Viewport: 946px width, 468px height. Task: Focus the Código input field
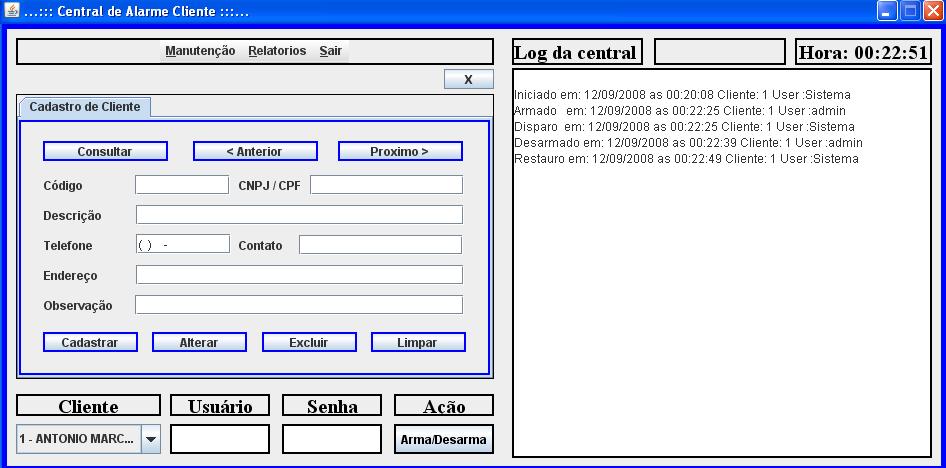tap(182, 185)
